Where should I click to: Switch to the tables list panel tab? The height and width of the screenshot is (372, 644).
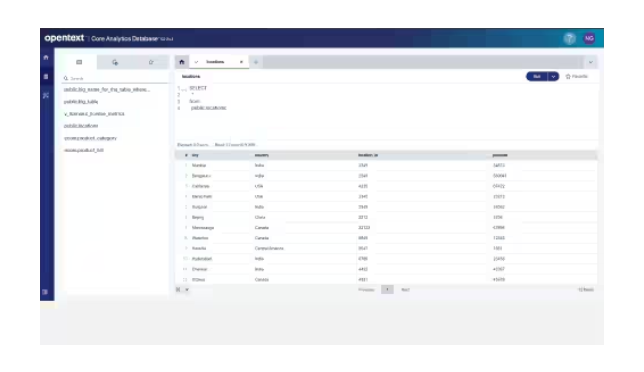tap(79, 62)
